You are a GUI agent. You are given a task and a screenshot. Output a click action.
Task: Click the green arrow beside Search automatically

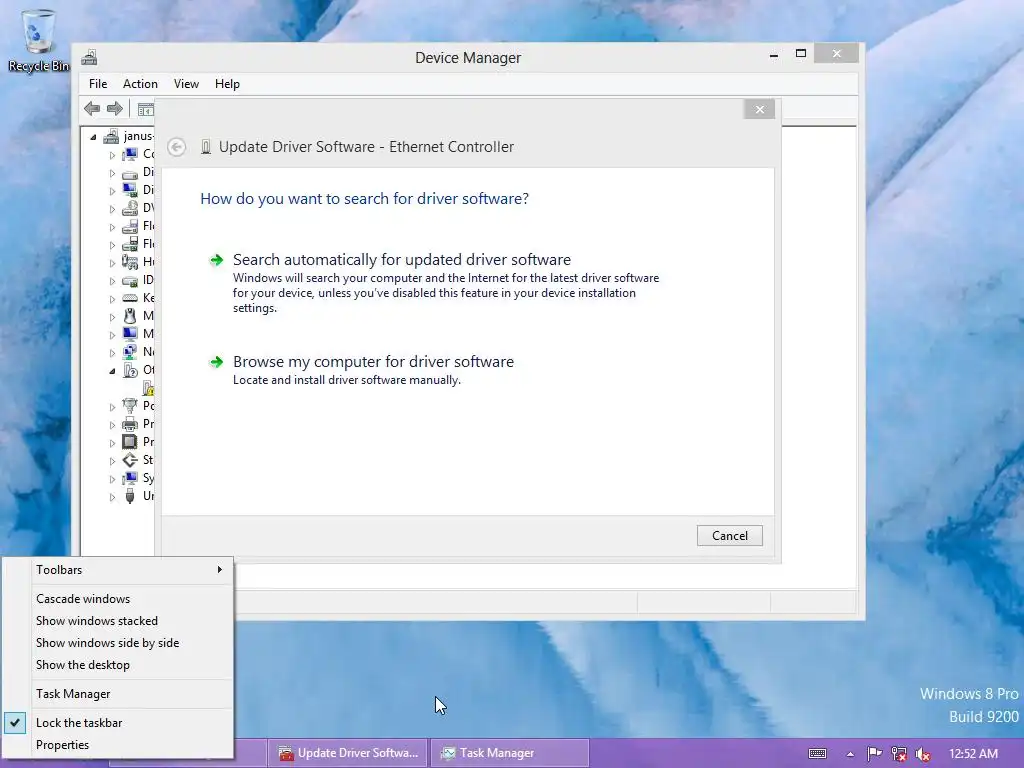tap(216, 261)
